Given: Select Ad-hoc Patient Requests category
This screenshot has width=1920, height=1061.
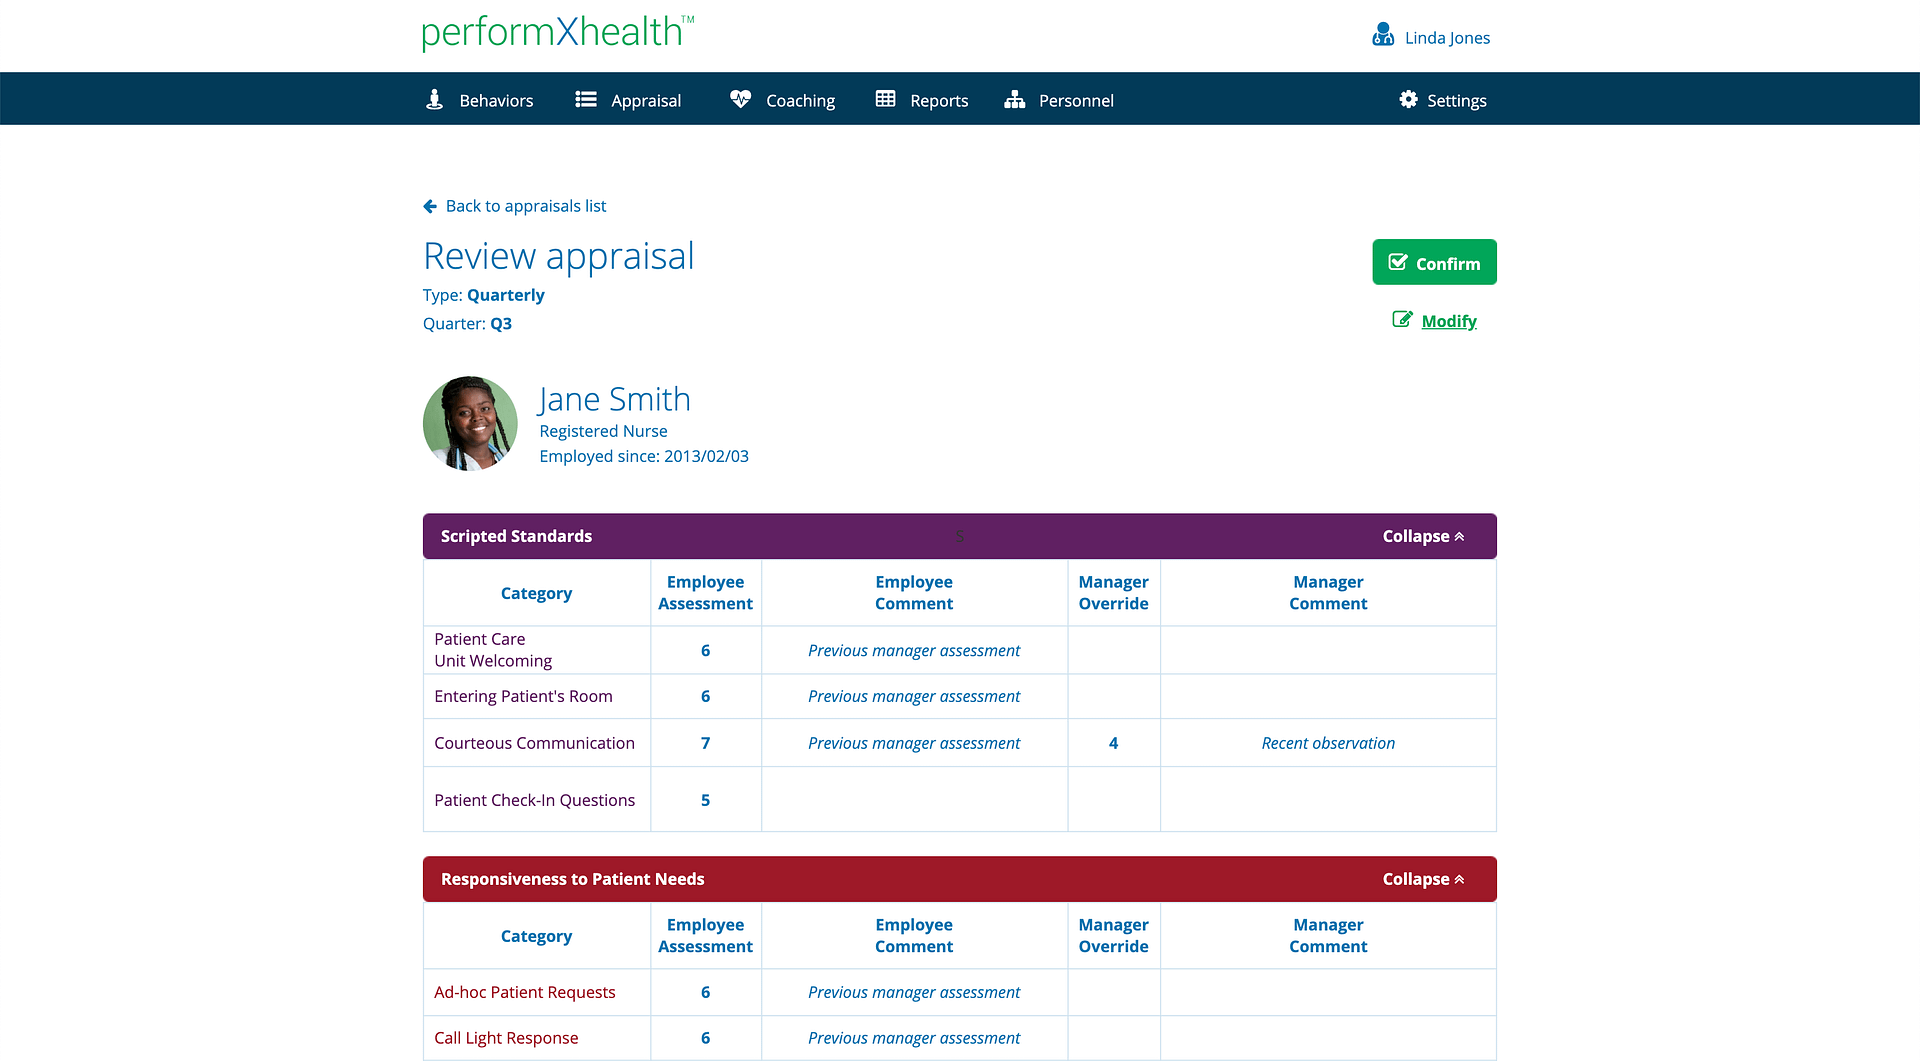Looking at the screenshot, I should 524,992.
